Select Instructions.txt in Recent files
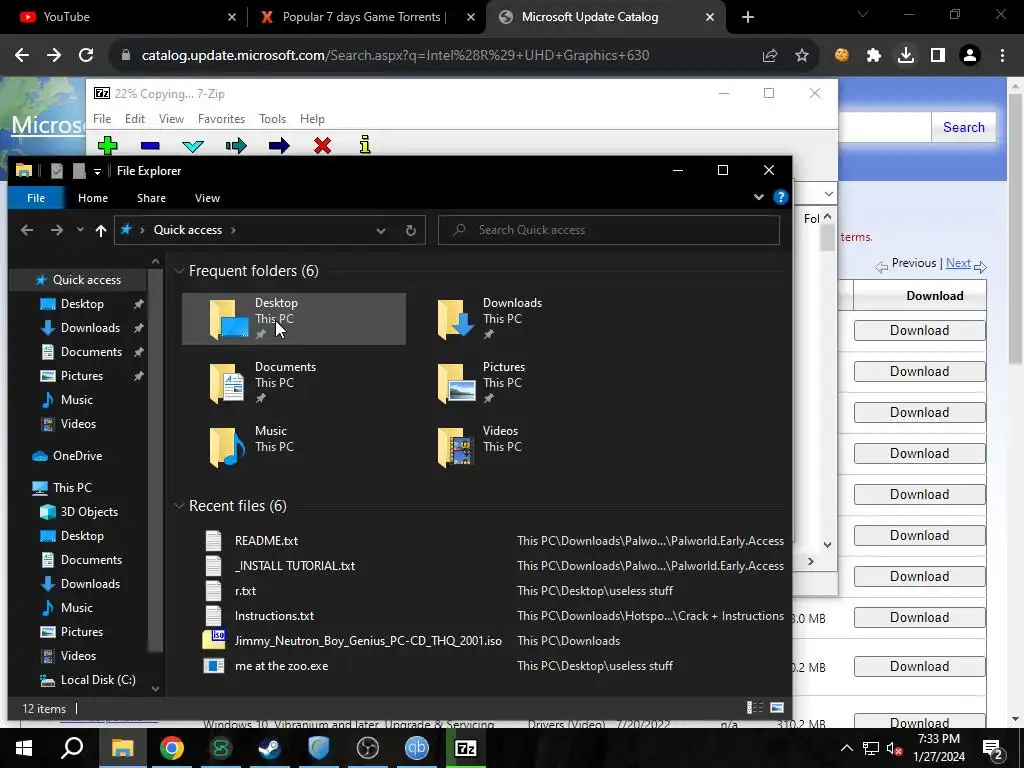This screenshot has height=768, width=1024. coord(274,616)
